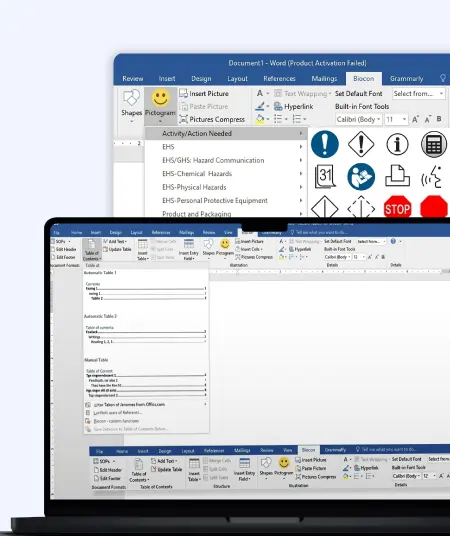
Task: Select EHS/GHS: Hazard Communication entry
Action: tap(226, 160)
